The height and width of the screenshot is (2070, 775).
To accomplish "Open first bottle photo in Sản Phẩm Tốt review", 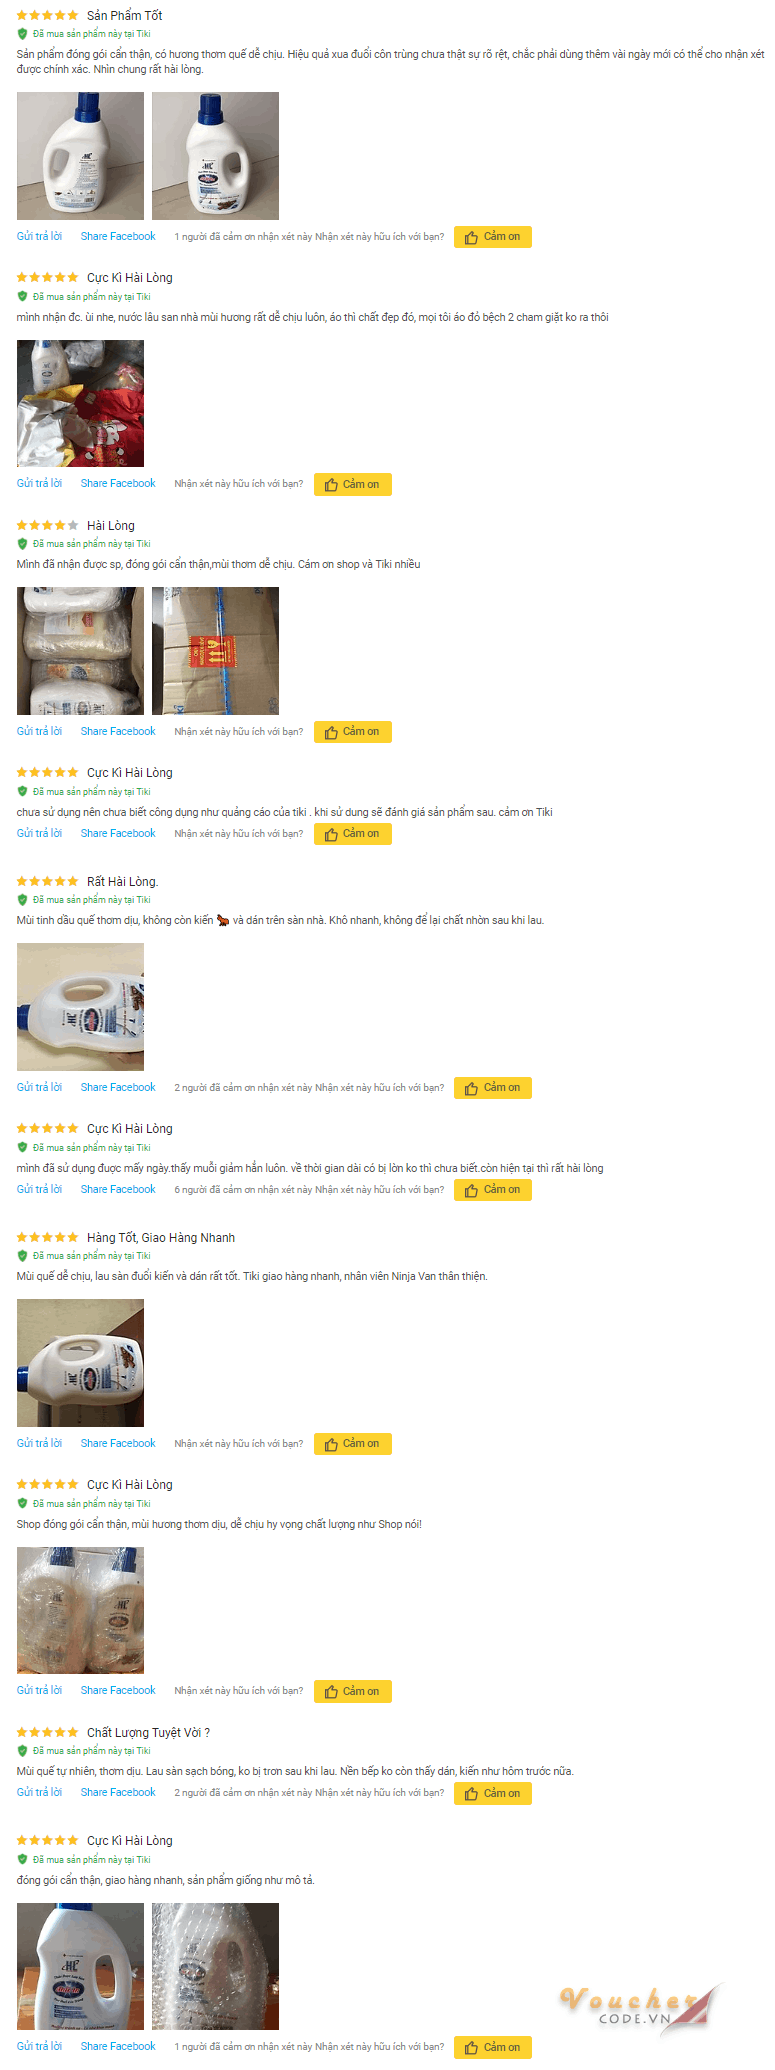I will tap(80, 156).
